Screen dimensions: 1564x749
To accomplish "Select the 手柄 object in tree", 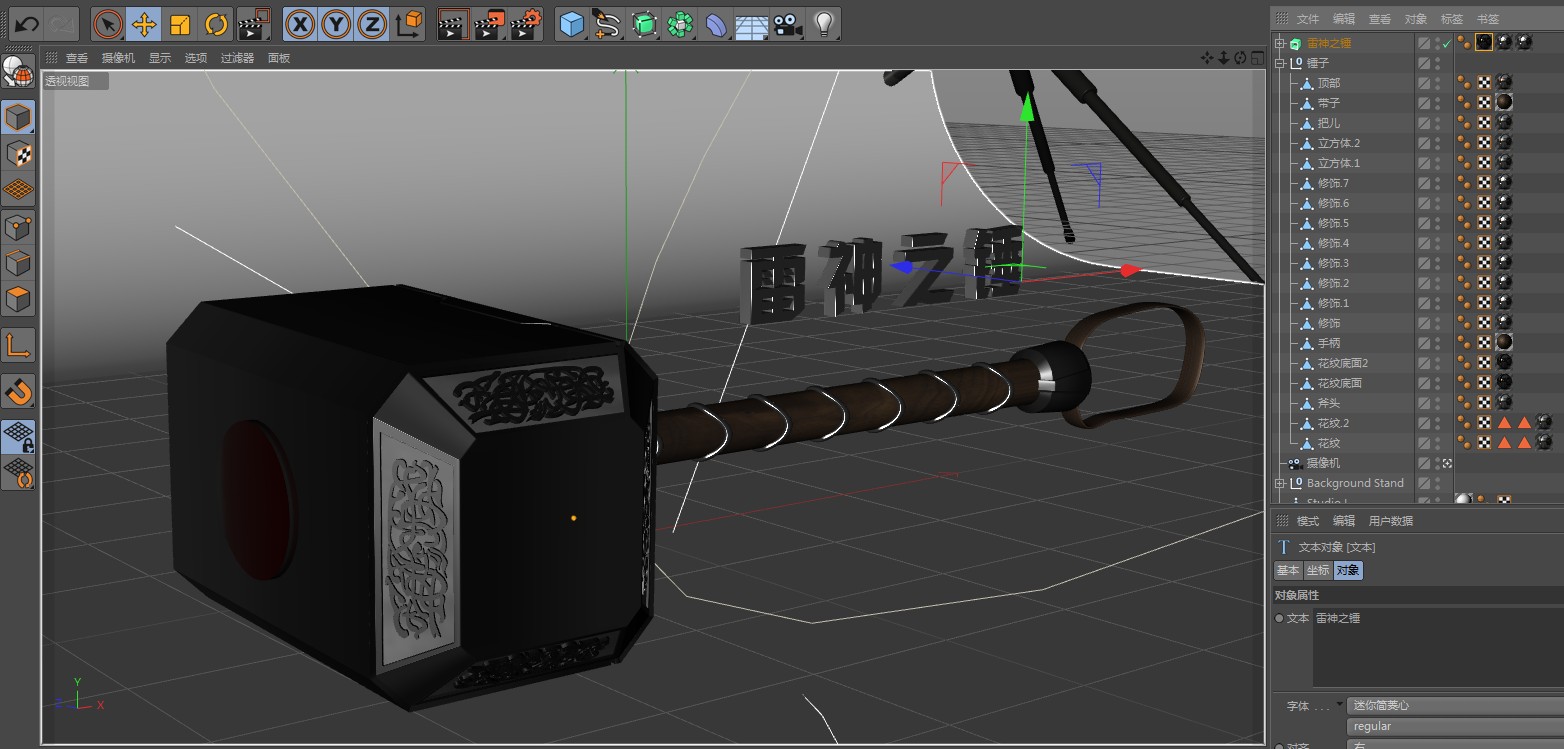I will pyautogui.click(x=1328, y=343).
